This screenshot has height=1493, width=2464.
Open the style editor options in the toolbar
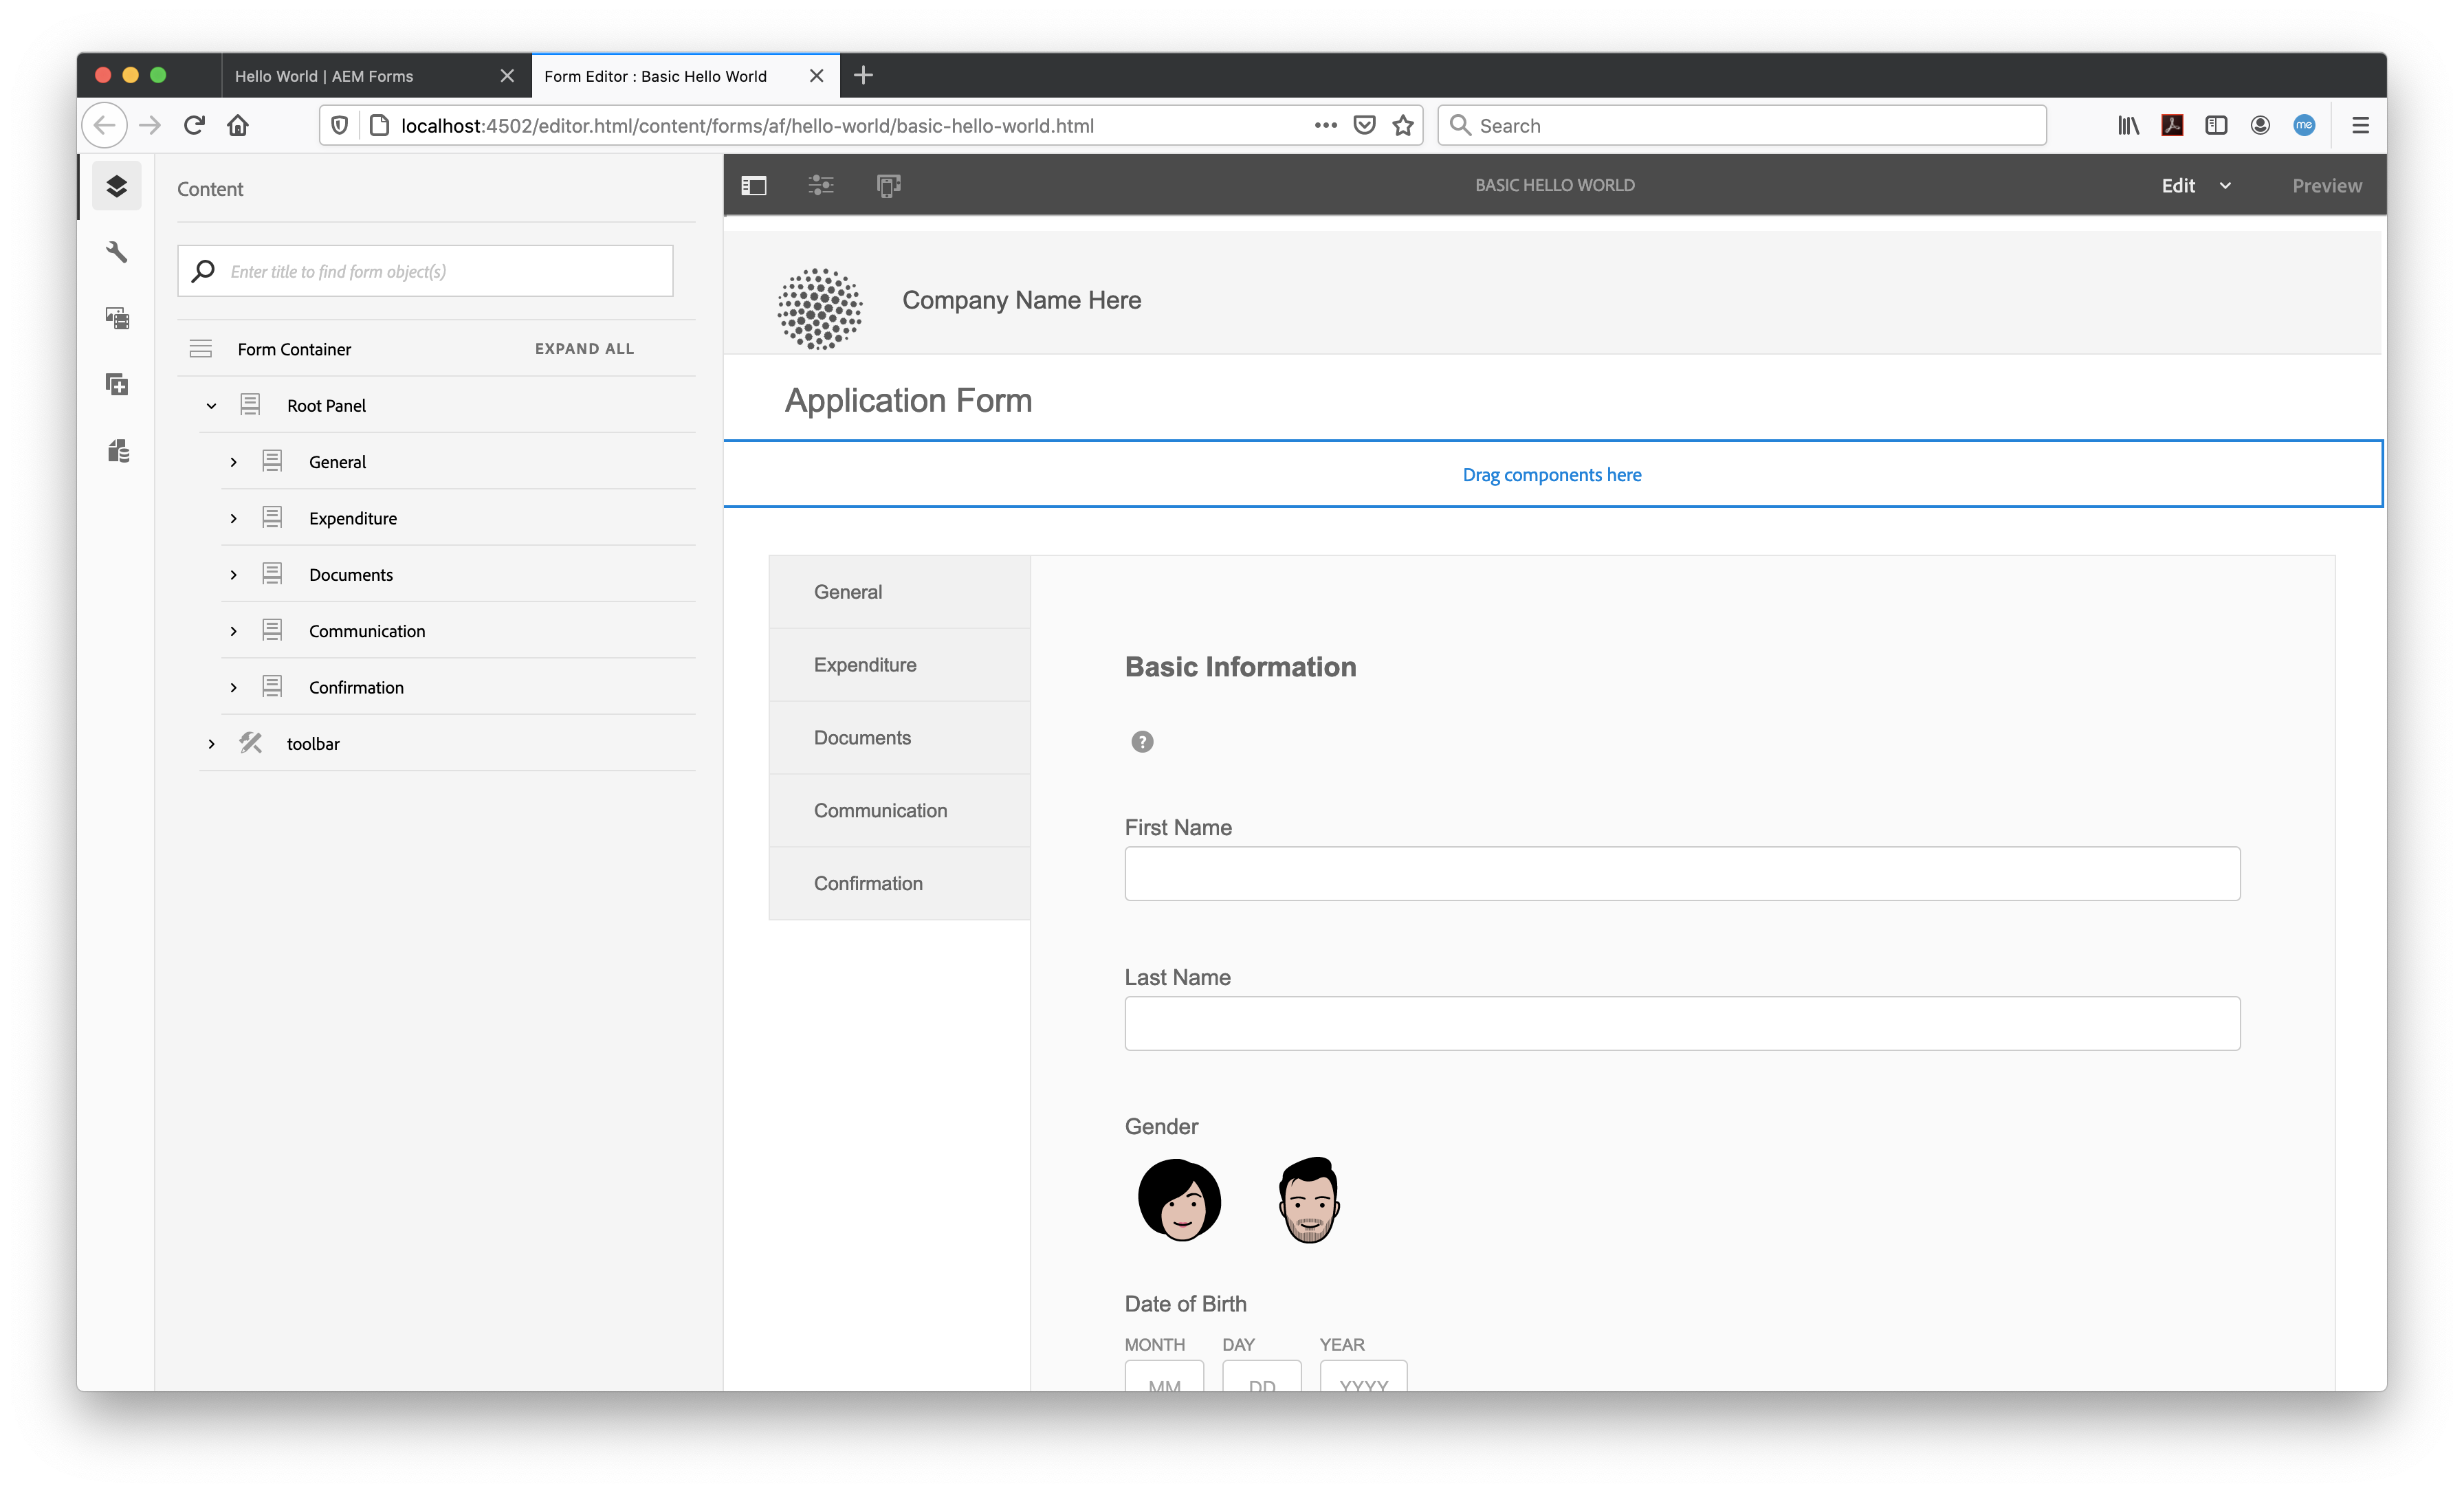(821, 185)
